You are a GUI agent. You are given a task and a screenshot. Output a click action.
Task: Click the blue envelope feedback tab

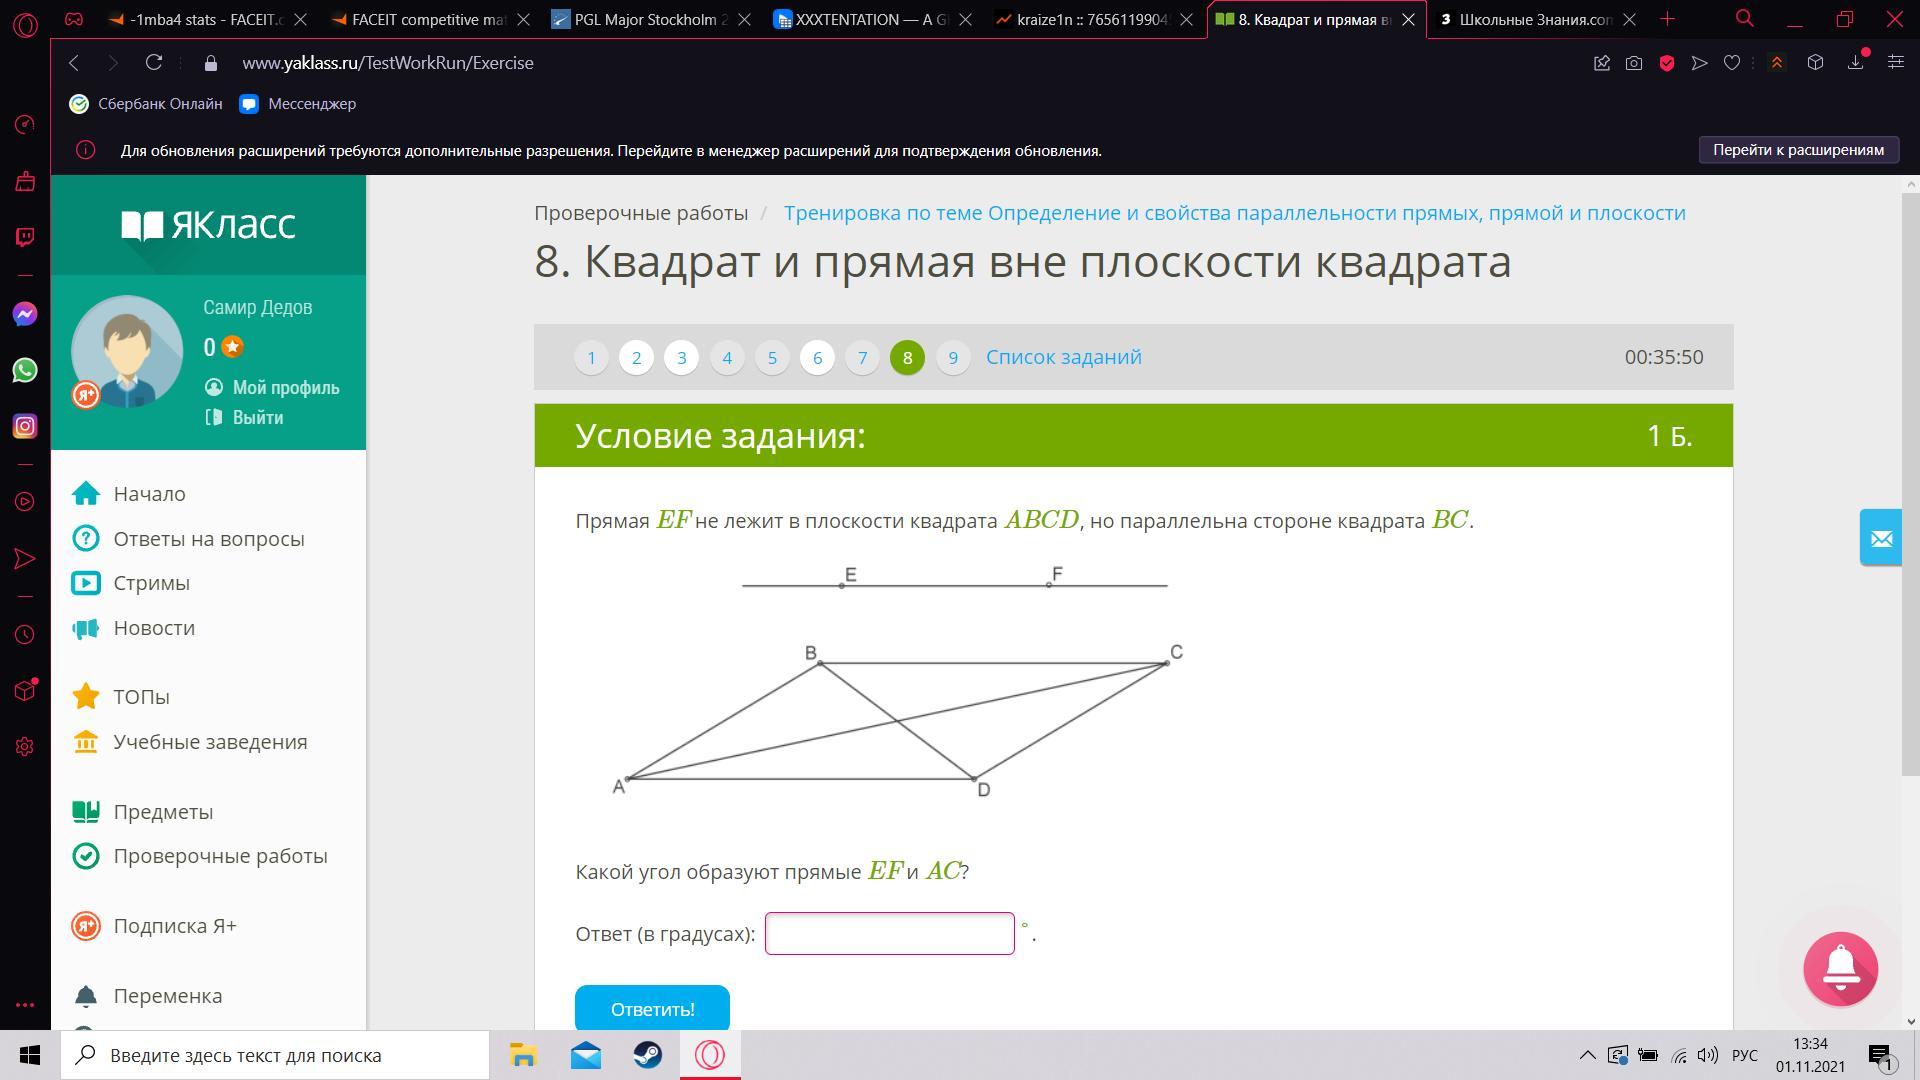click(1881, 538)
